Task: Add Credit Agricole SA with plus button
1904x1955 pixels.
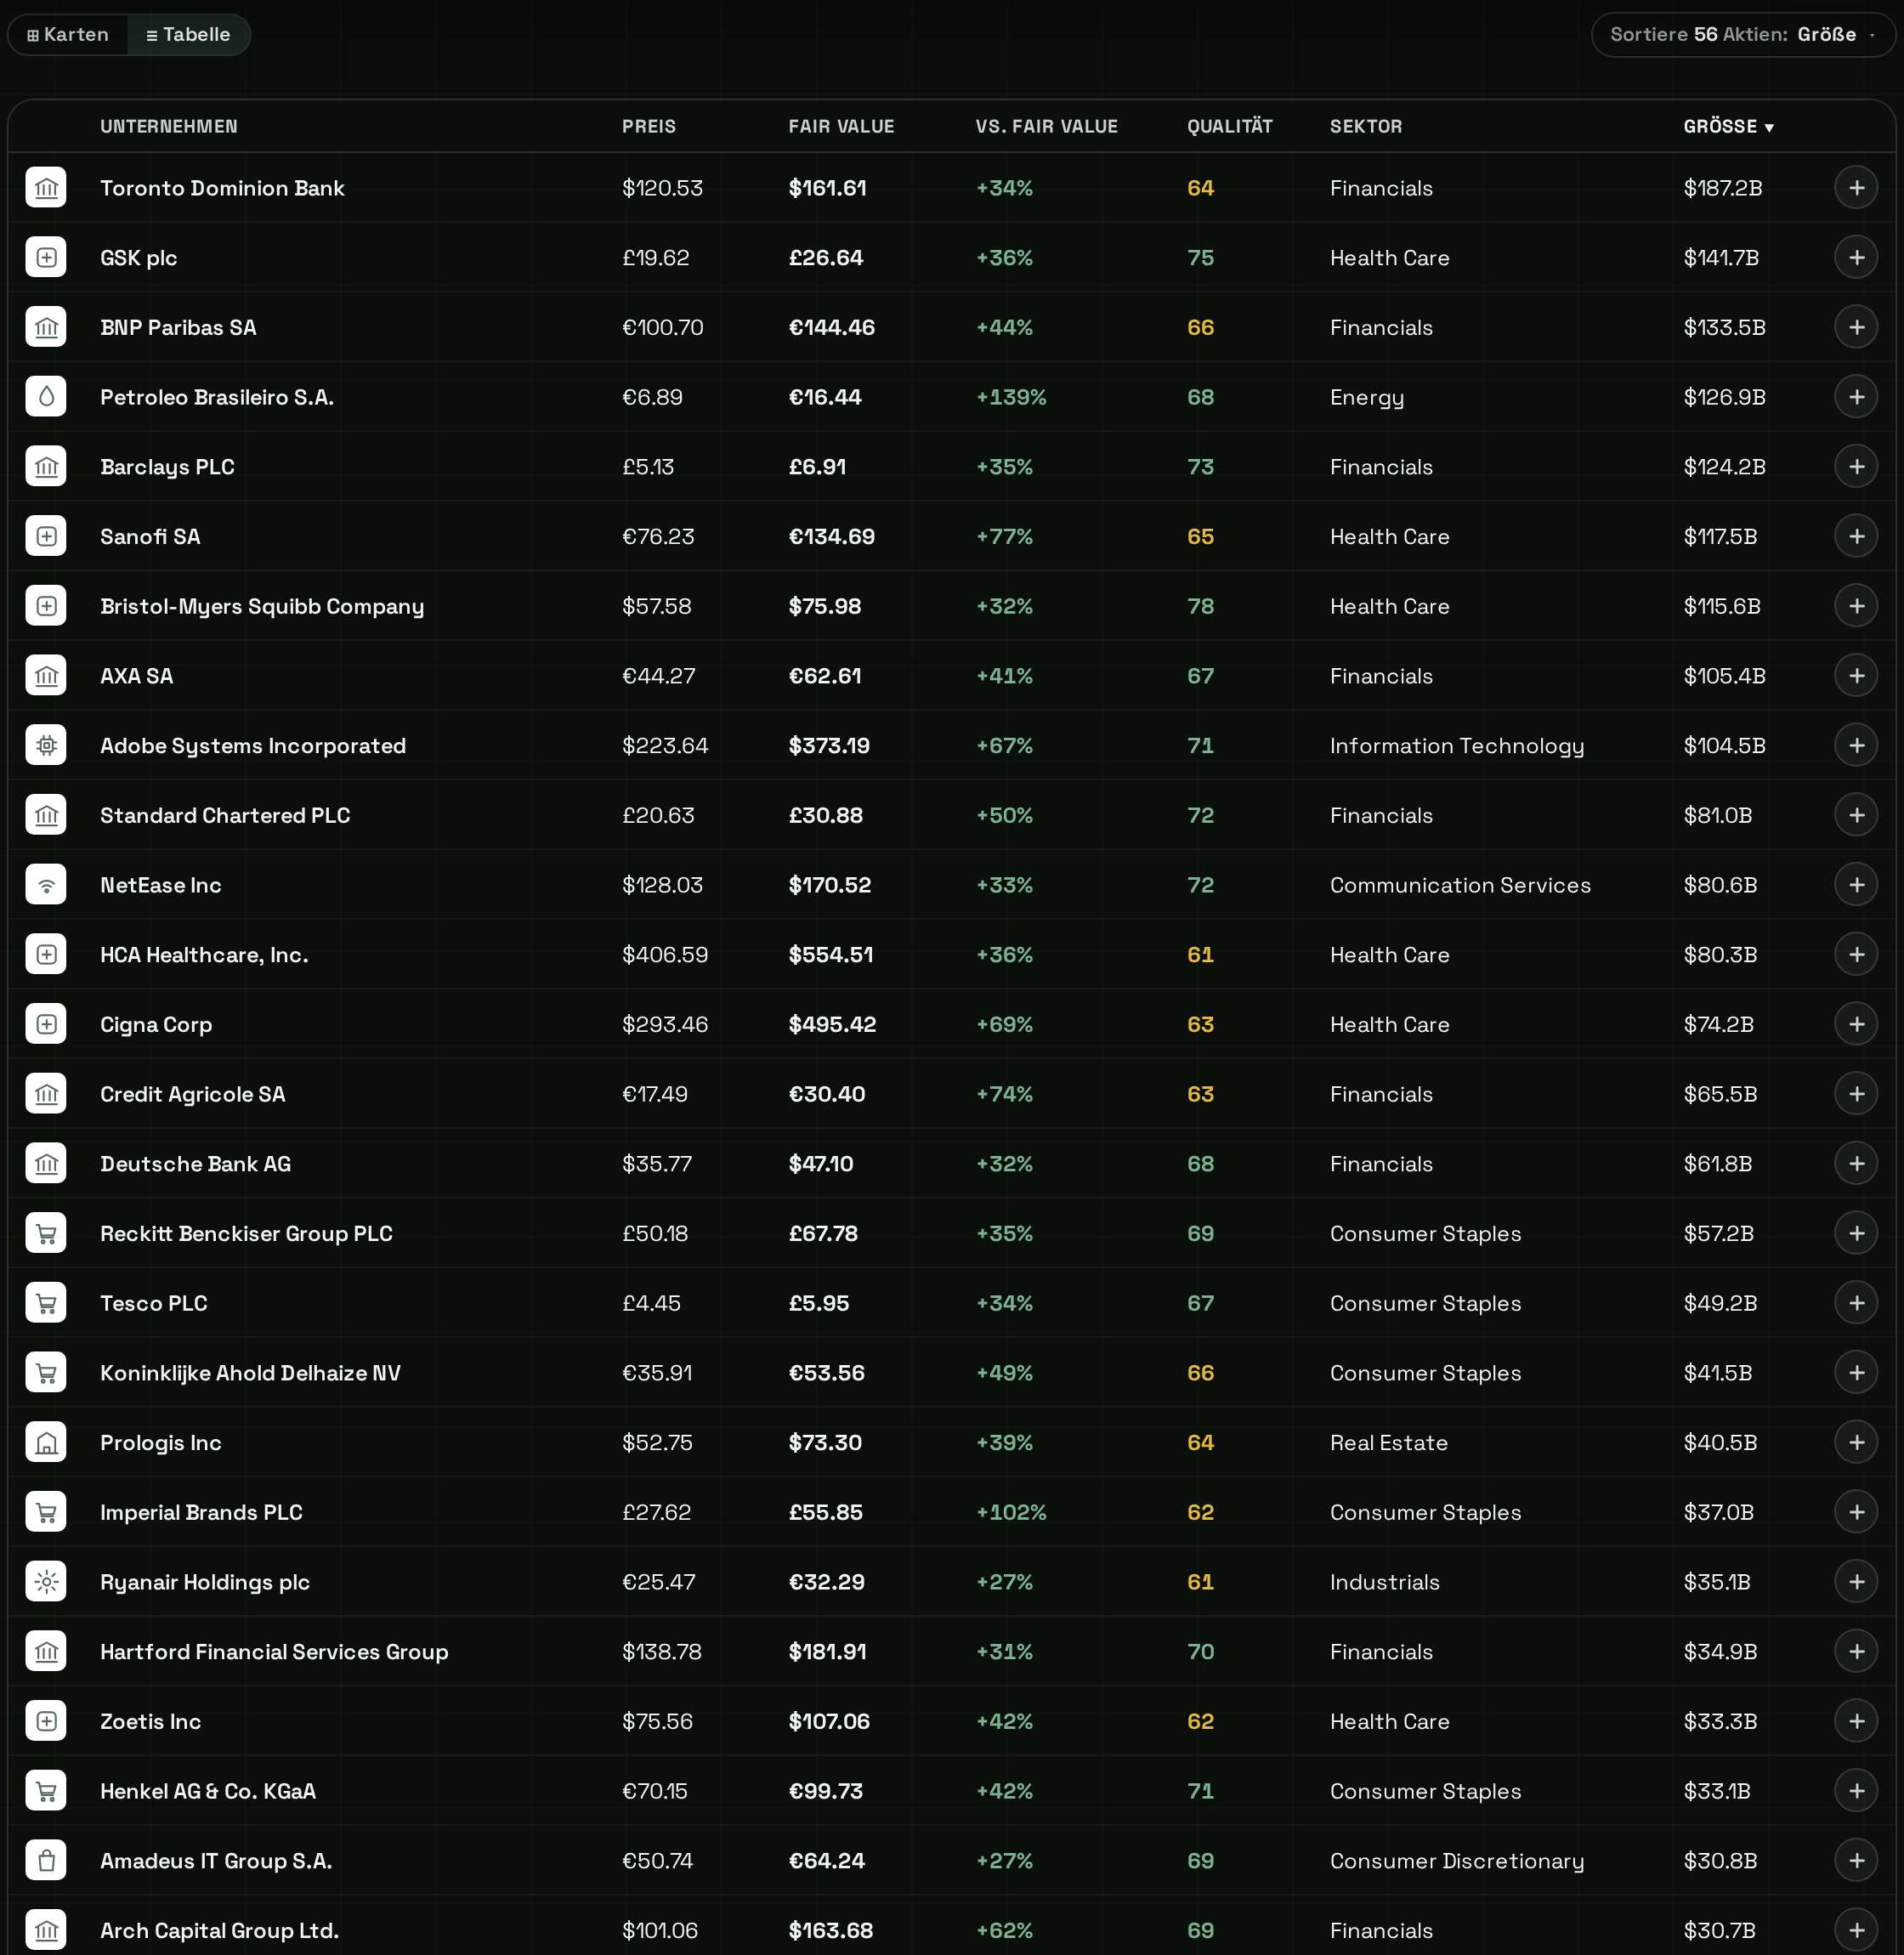Action: tap(1856, 1094)
